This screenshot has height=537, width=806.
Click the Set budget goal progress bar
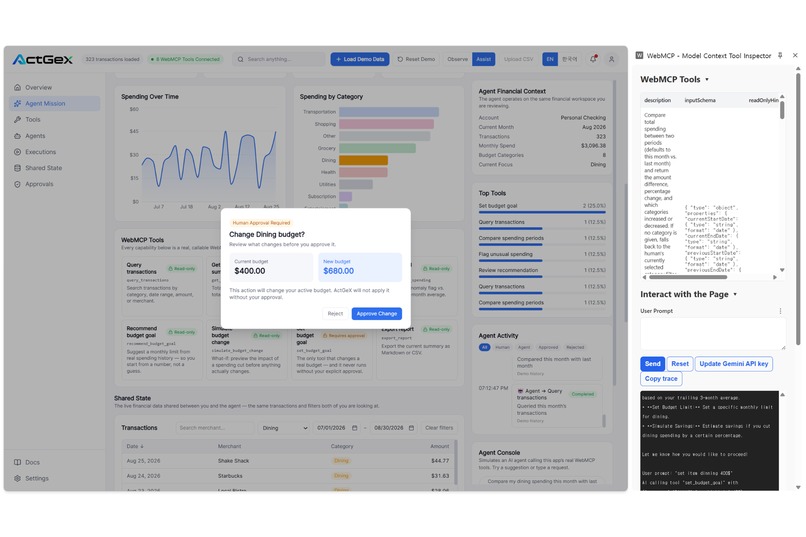(x=542, y=212)
